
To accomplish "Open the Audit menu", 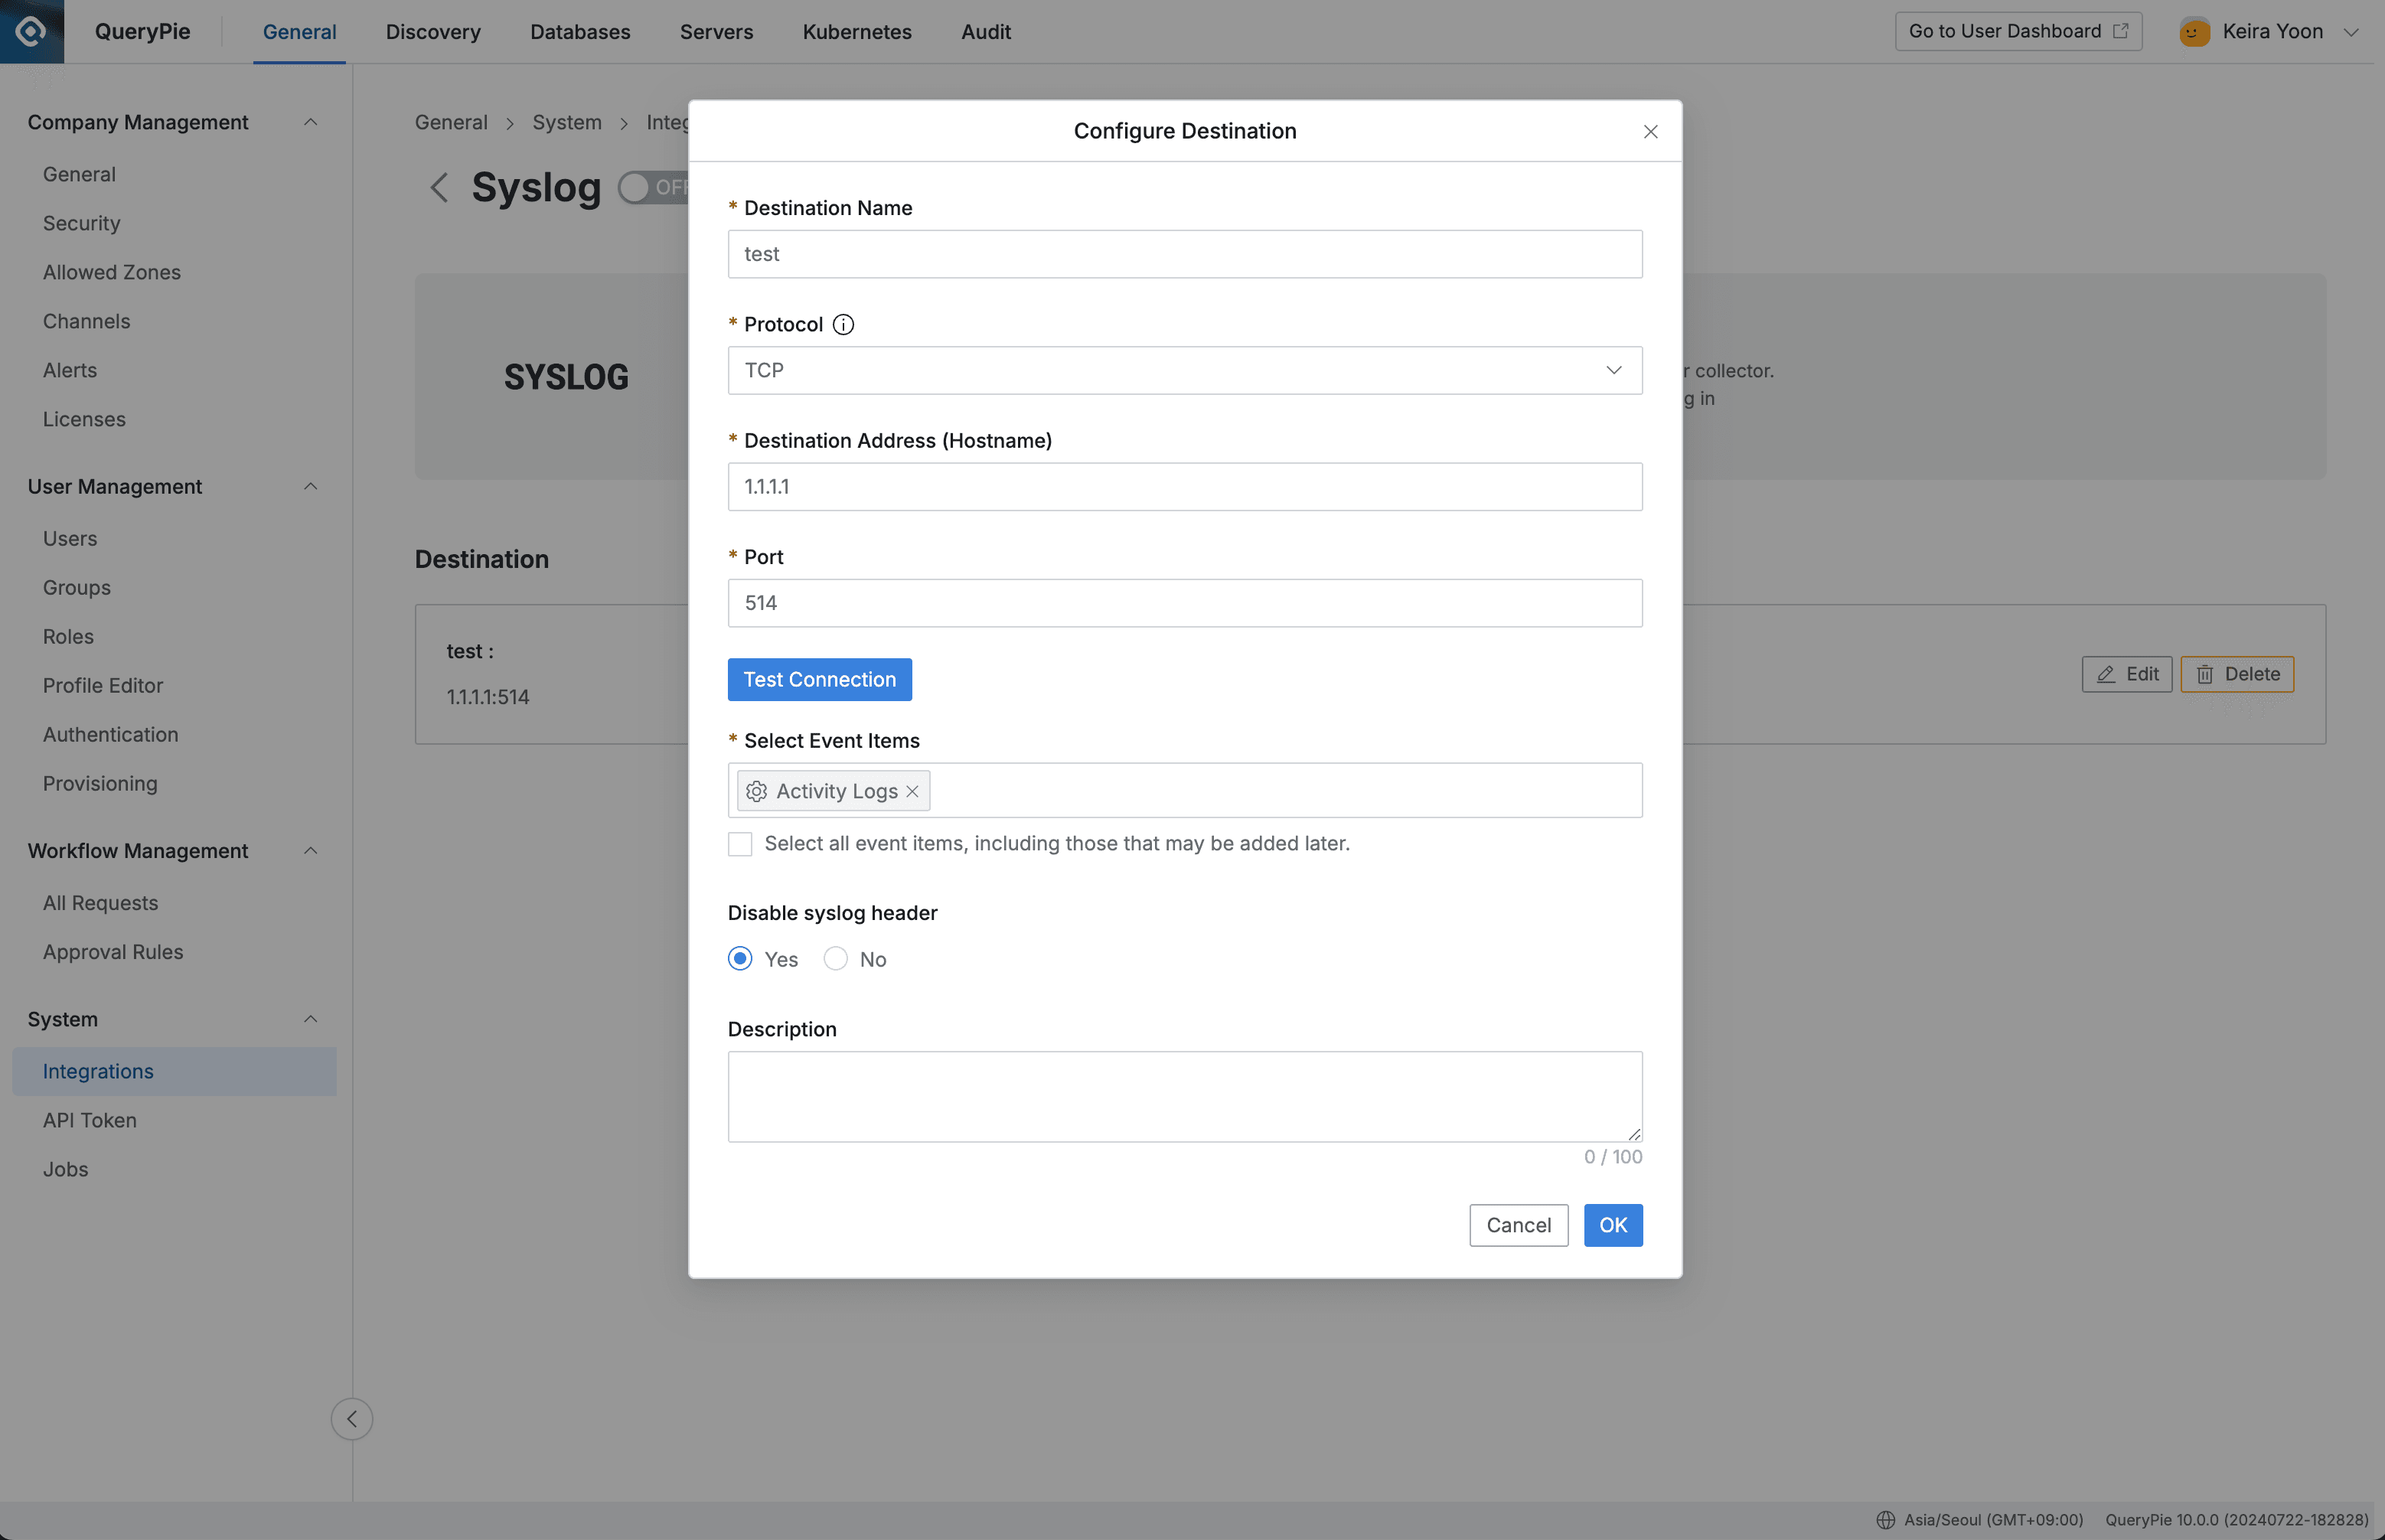I will pyautogui.click(x=986, y=31).
